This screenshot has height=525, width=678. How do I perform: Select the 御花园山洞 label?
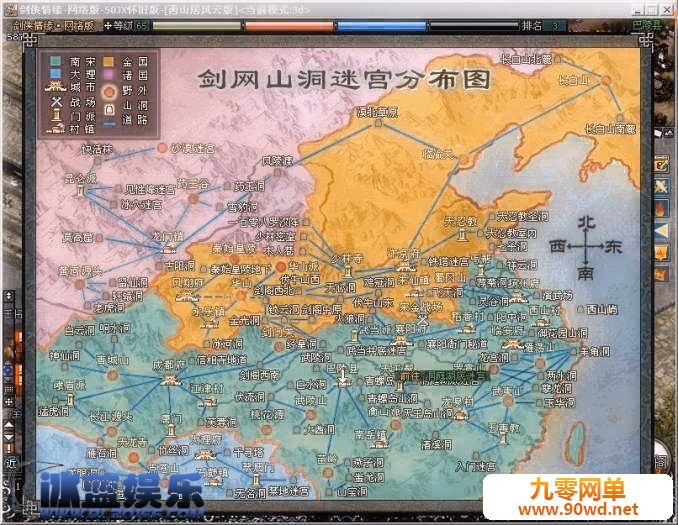562,333
